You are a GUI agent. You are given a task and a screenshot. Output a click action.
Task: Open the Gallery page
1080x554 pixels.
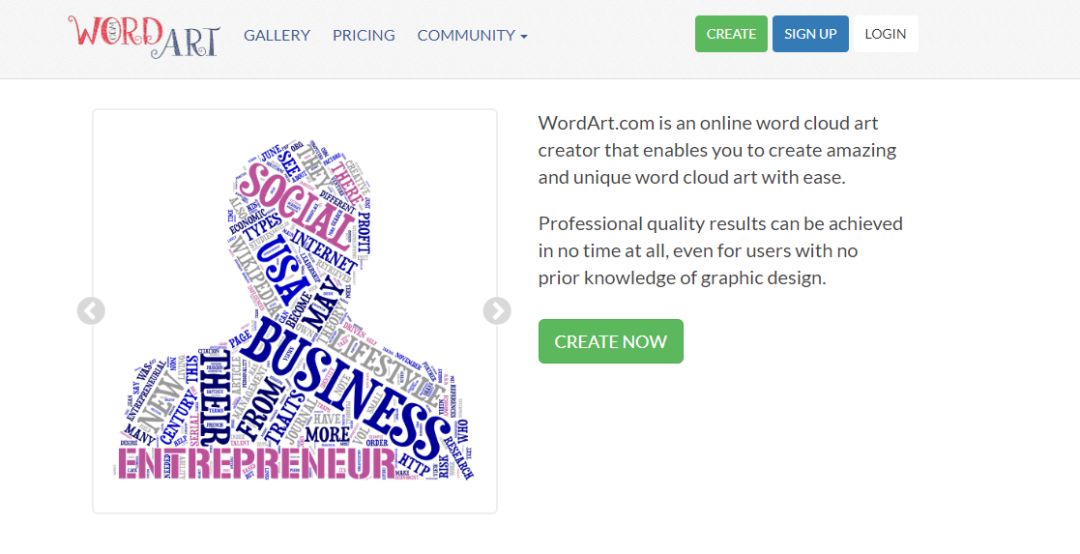[x=277, y=35]
